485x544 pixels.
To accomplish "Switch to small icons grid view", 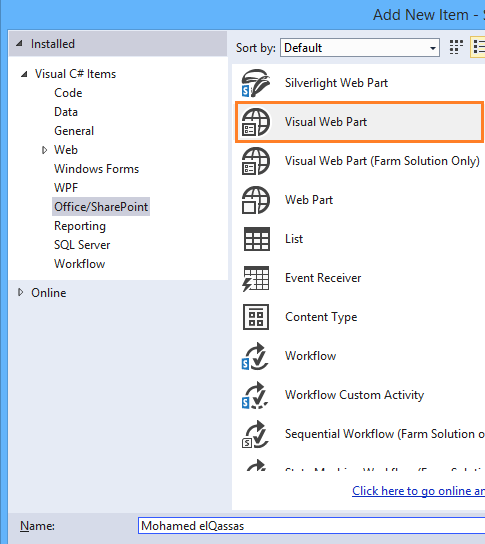I will pyautogui.click(x=456, y=47).
